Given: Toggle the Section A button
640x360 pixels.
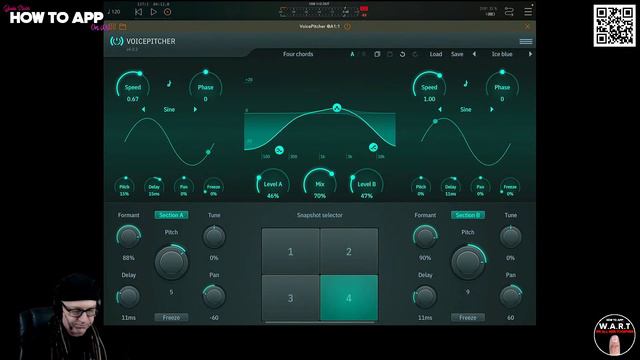Looking at the screenshot, I should click(171, 215).
